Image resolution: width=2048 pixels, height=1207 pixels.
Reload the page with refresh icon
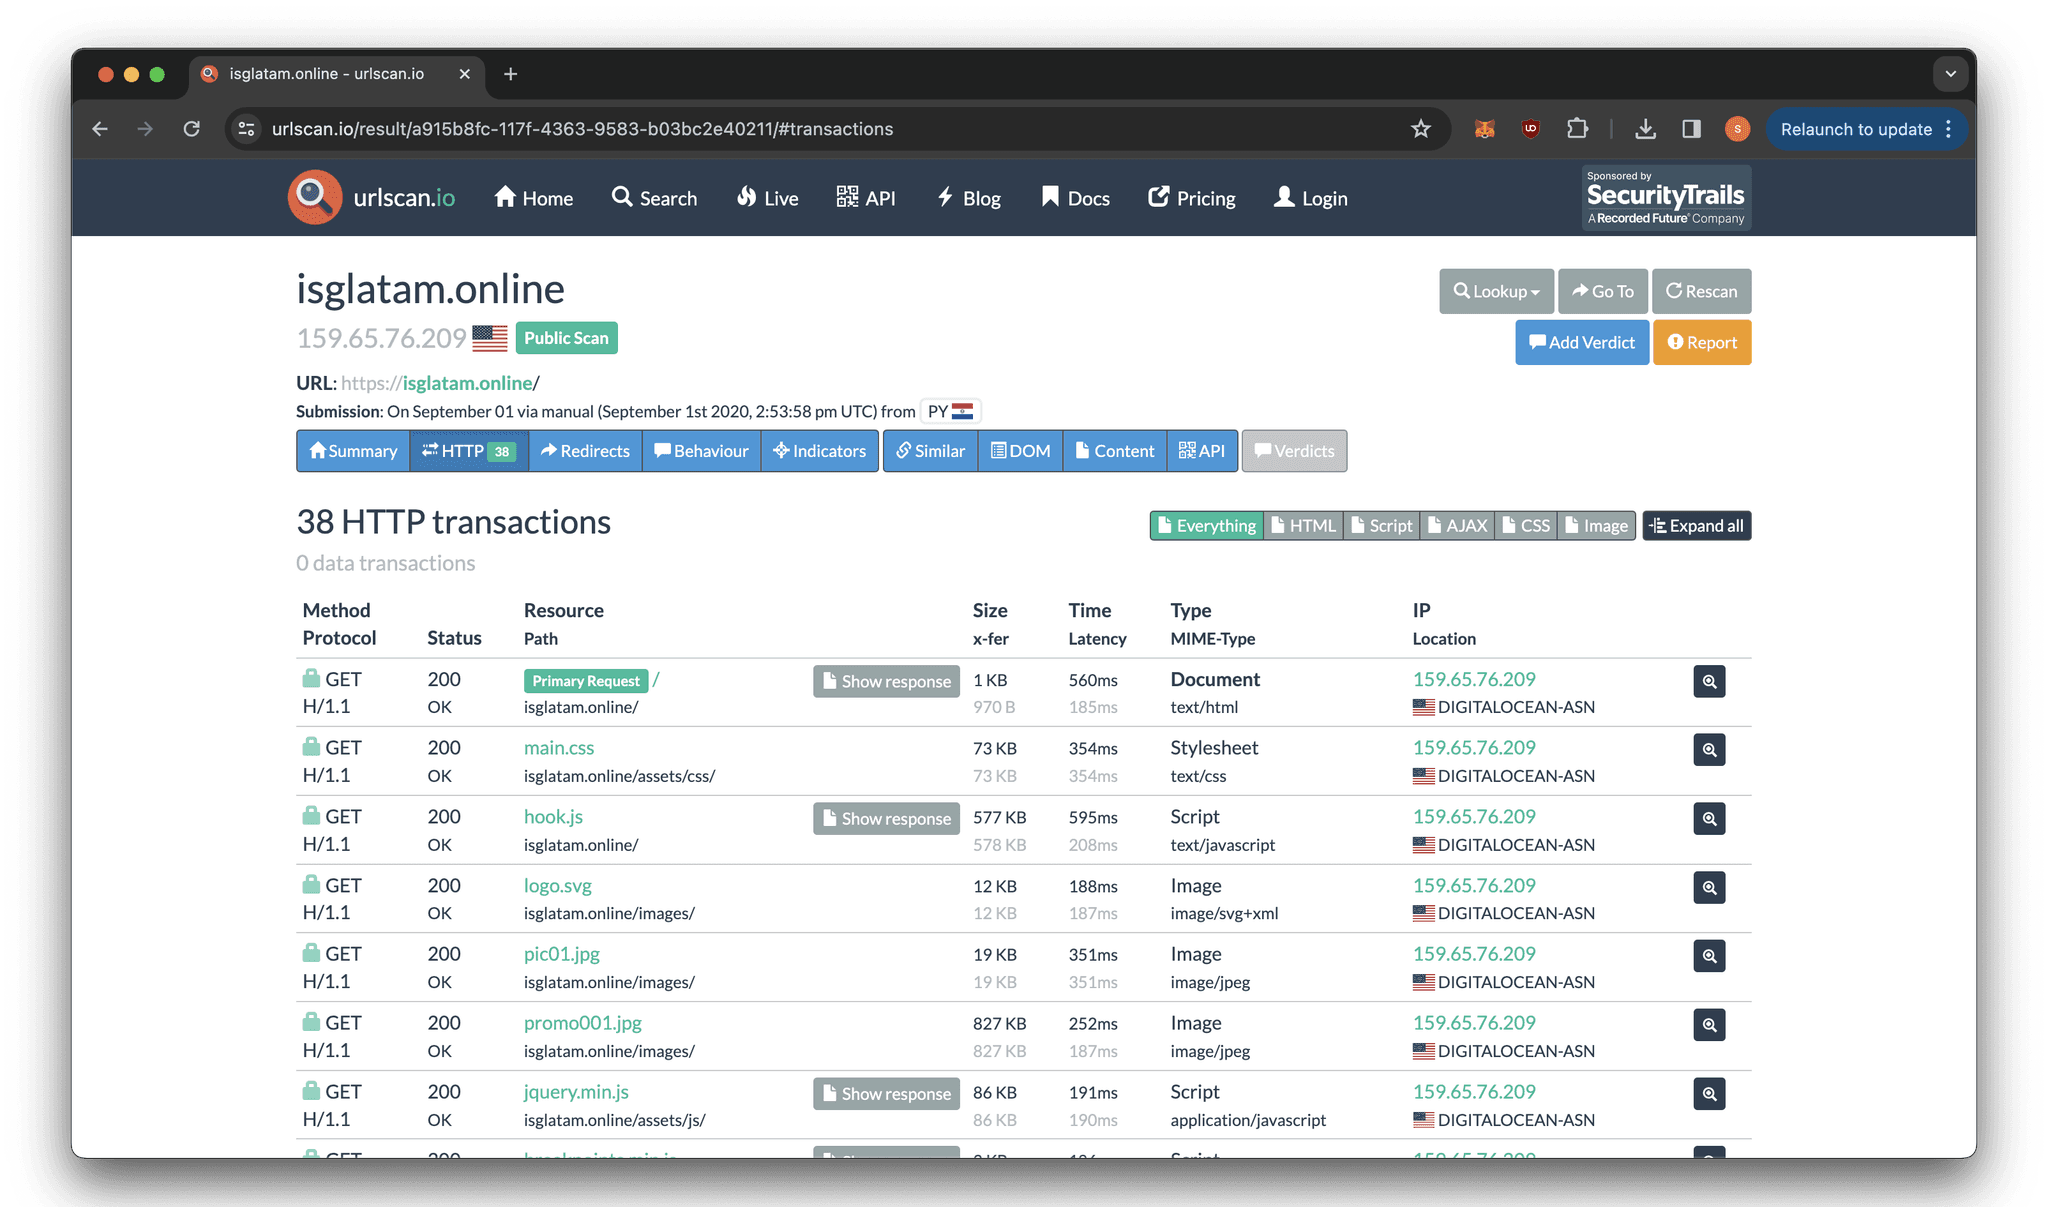tap(192, 129)
